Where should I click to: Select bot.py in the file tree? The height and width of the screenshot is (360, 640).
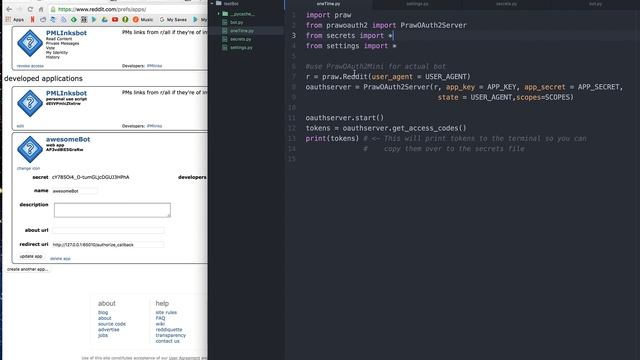coord(237,22)
